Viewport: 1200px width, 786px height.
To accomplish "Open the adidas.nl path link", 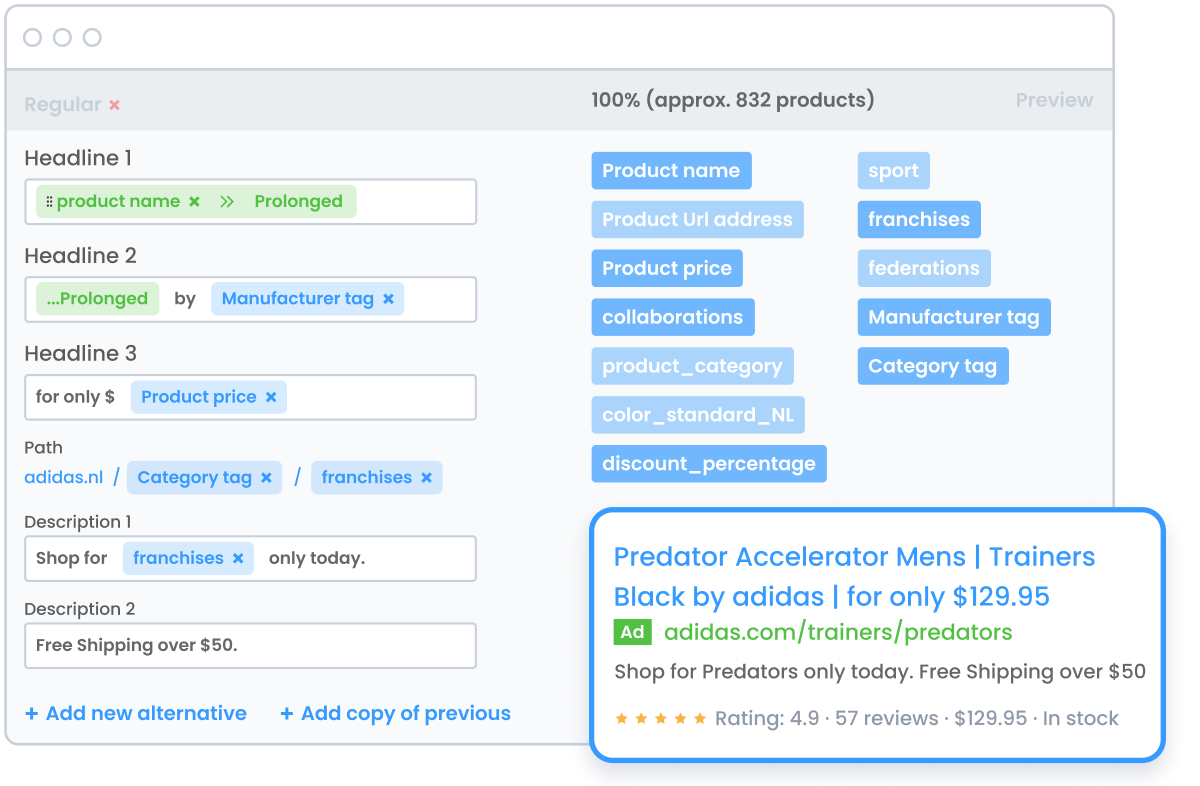I will [63, 477].
